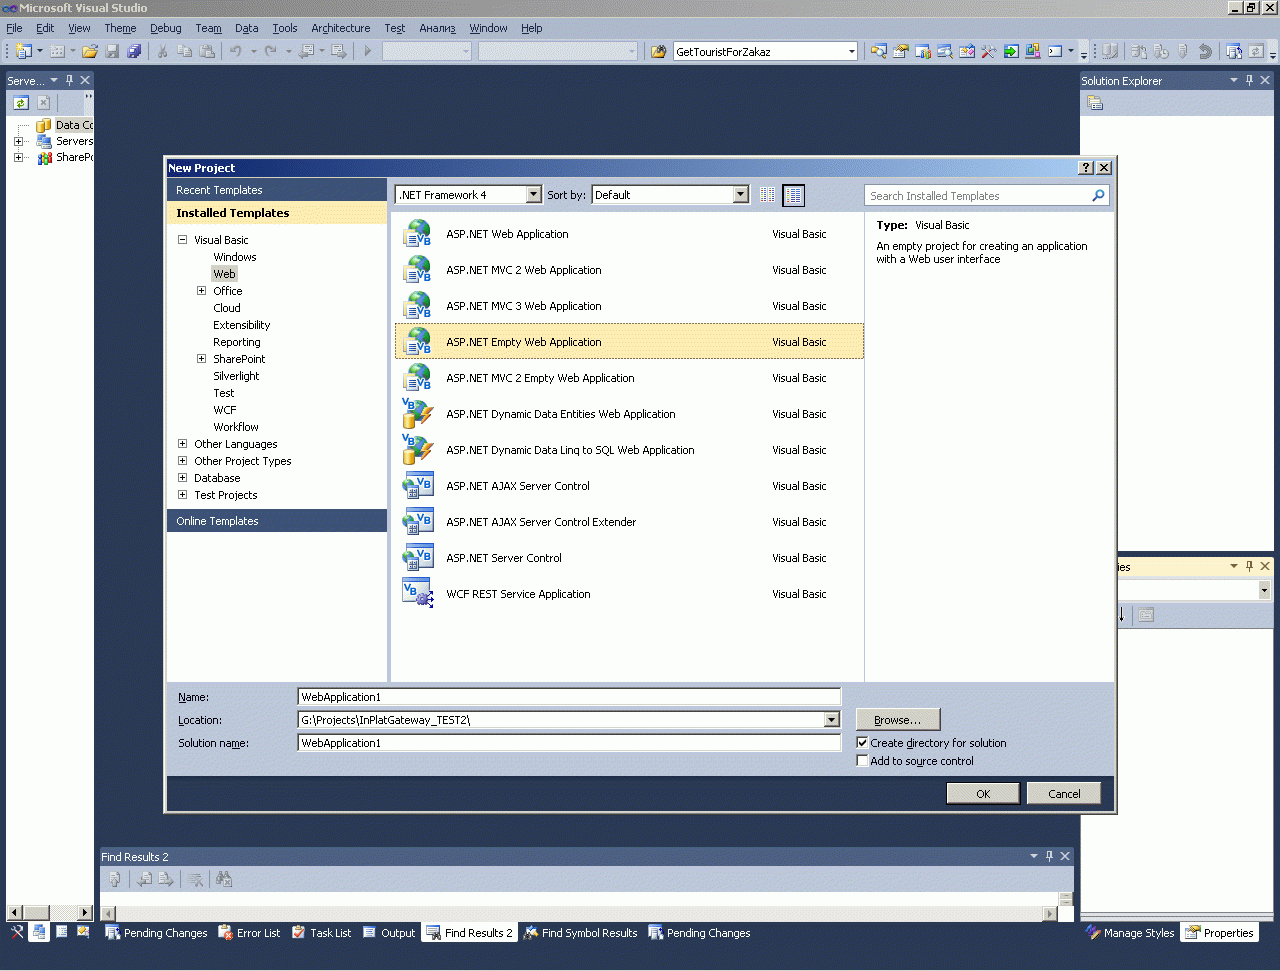The height and width of the screenshot is (971, 1280).
Task: Click the Solution name text field
Action: pyautogui.click(x=569, y=743)
